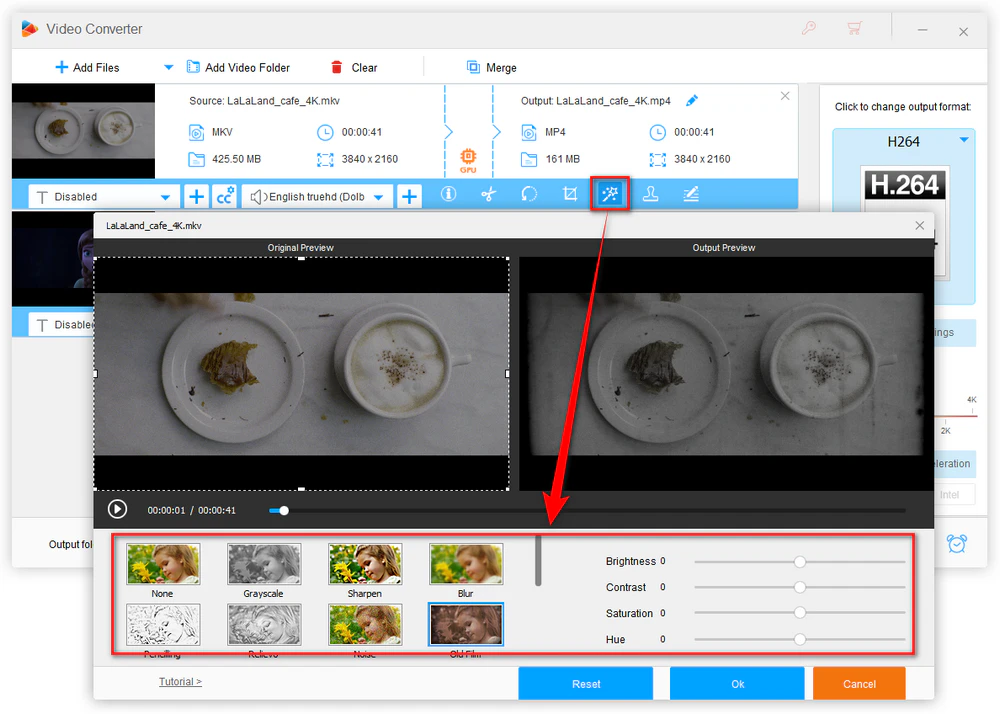
Task: Apply the Noise effect
Action: (x=365, y=625)
